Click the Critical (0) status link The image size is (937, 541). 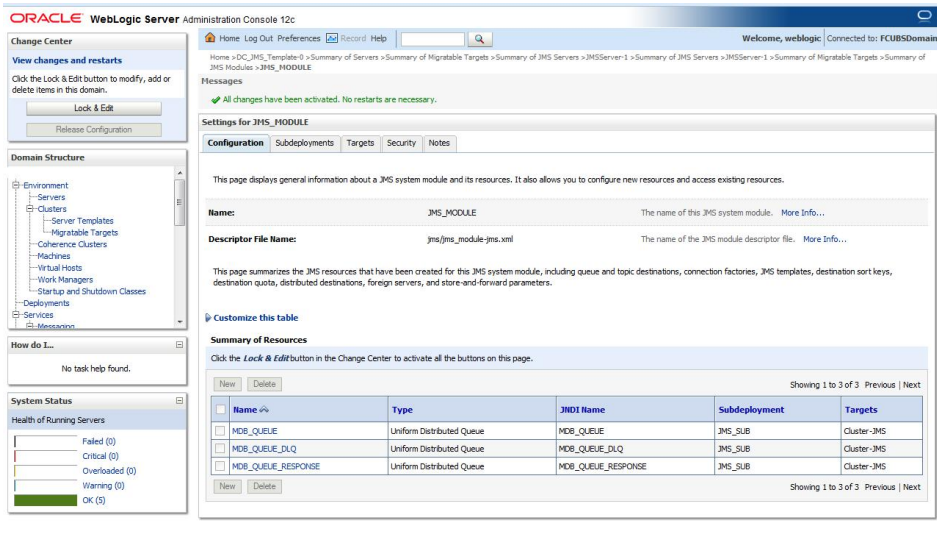(x=100, y=456)
